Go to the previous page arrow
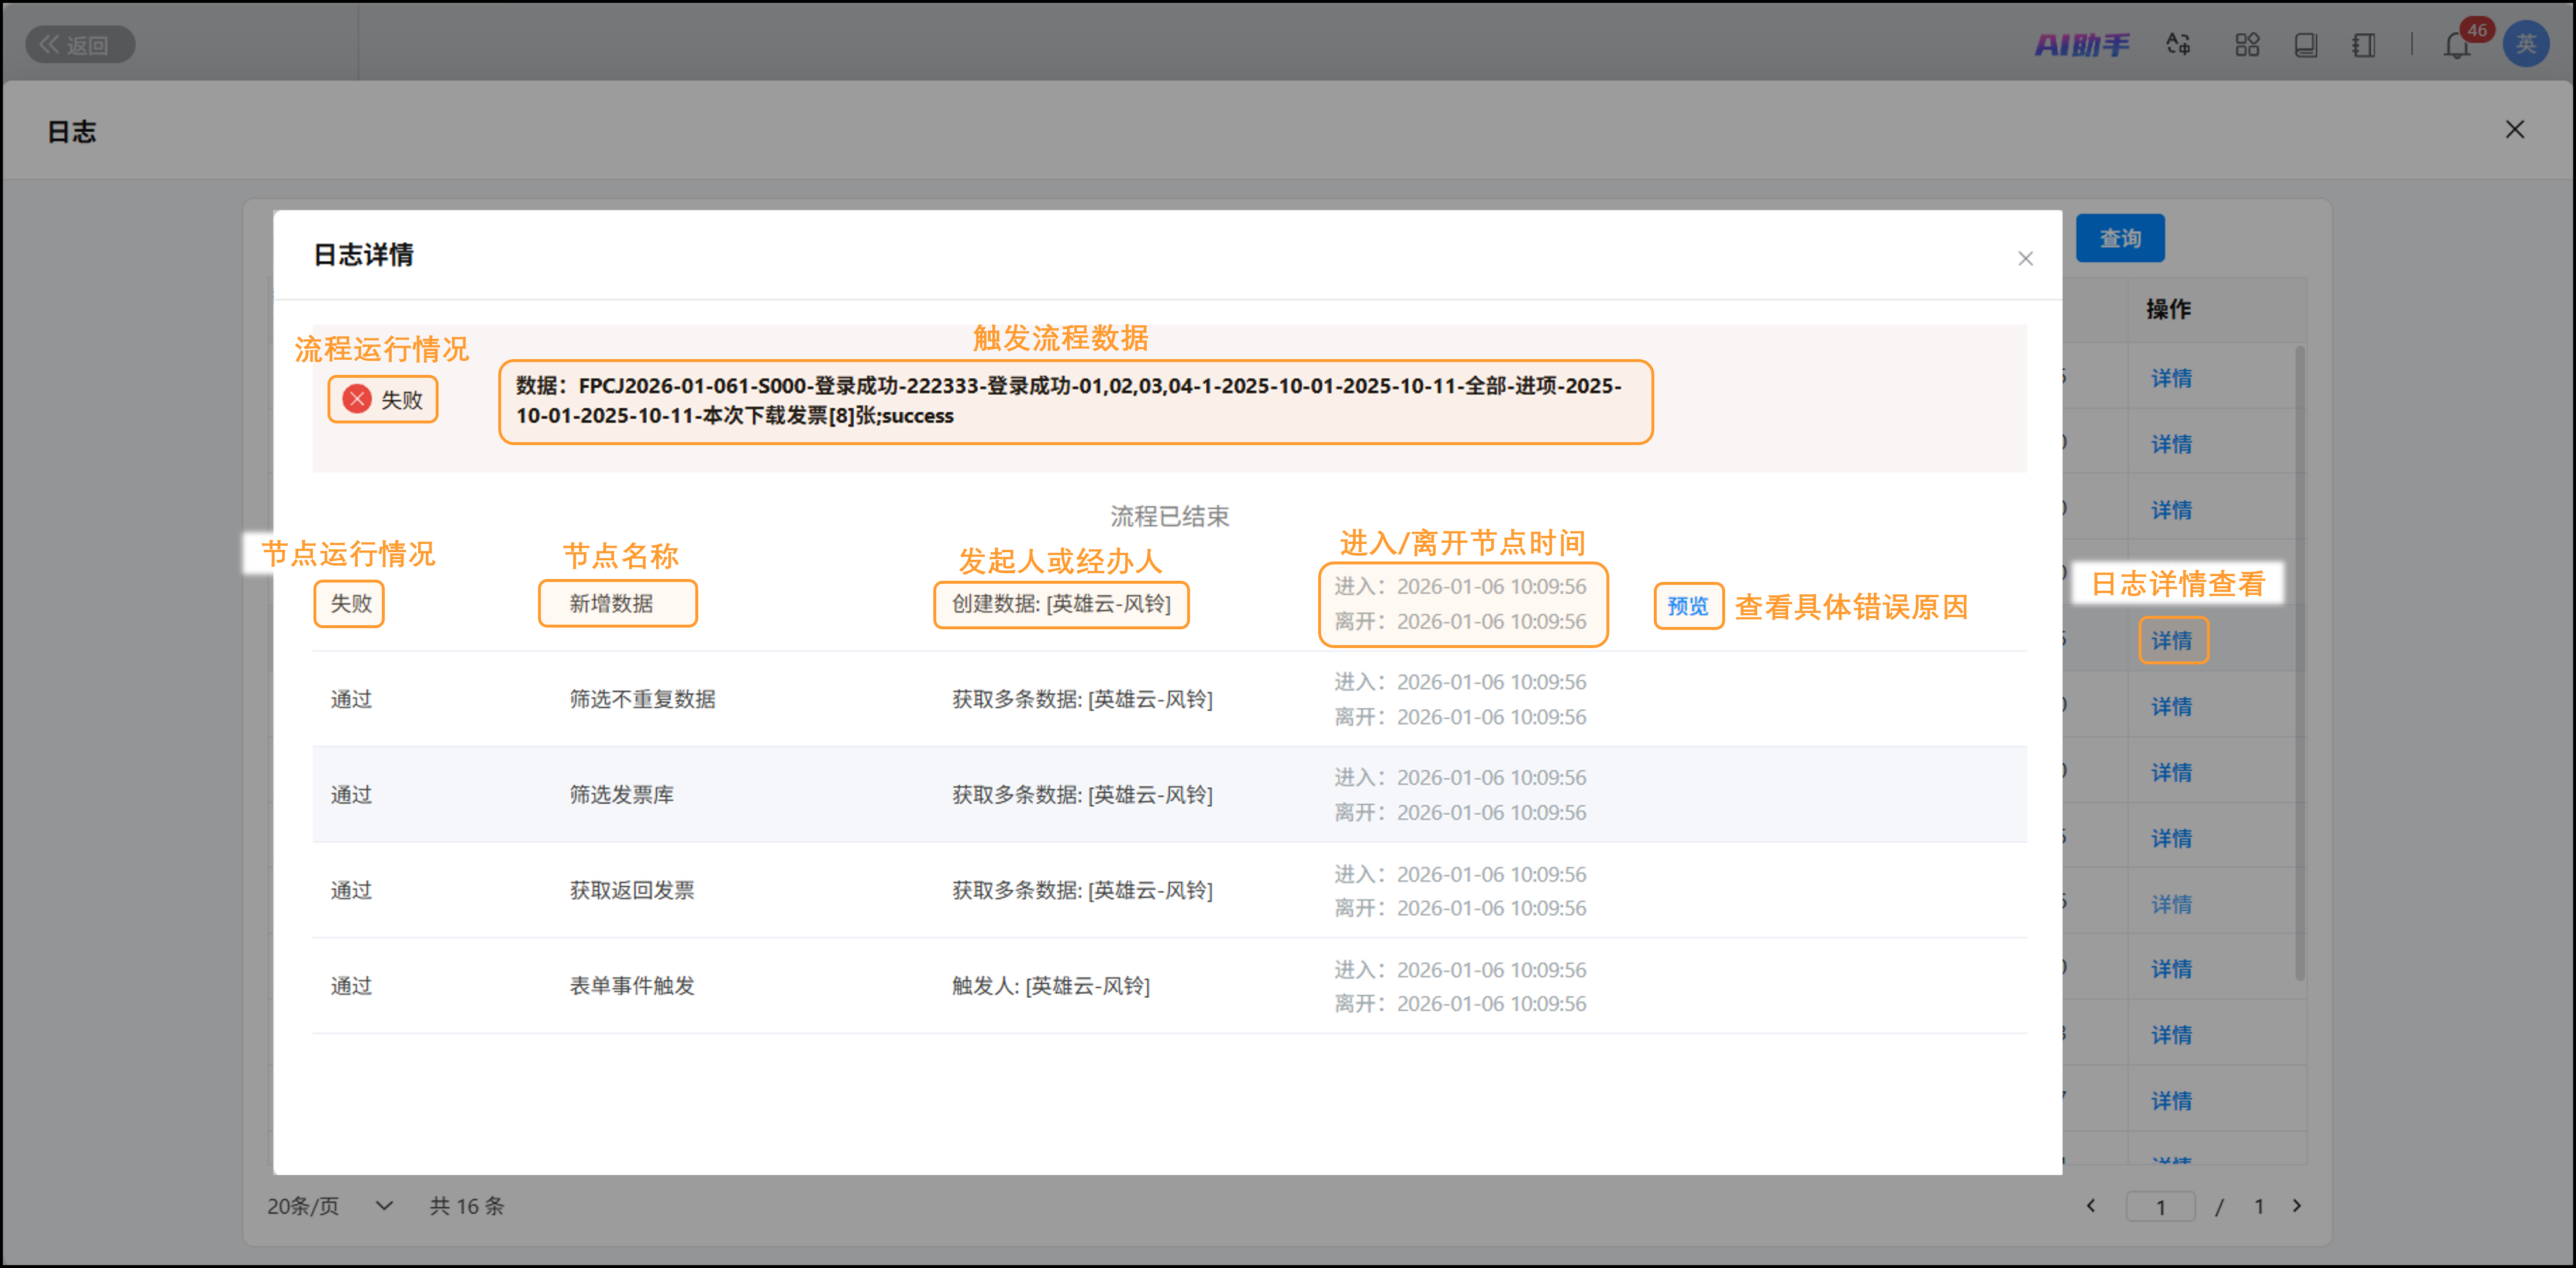Image resolution: width=2576 pixels, height=1268 pixels. 2090,1206
